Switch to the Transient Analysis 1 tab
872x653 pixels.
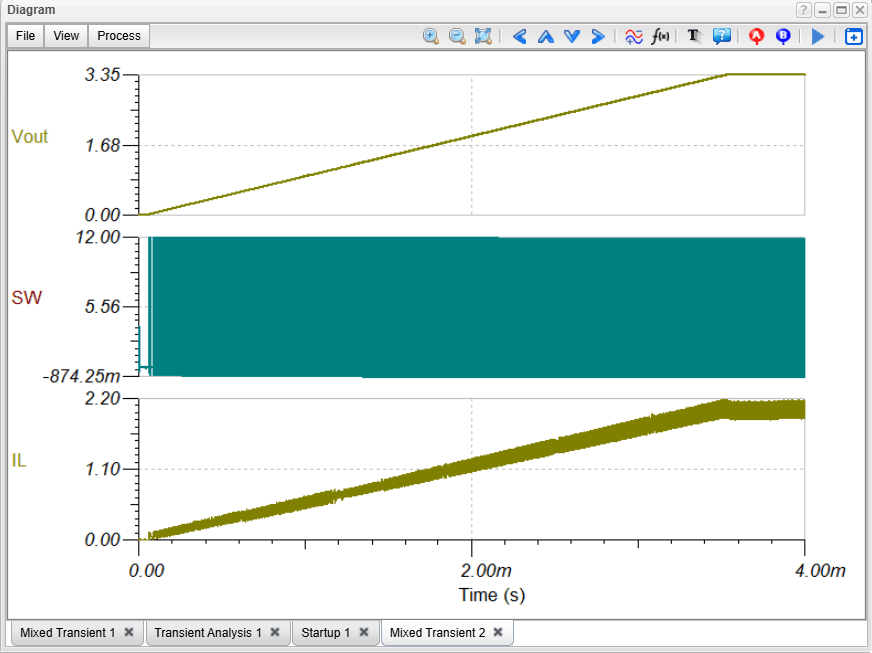207,633
